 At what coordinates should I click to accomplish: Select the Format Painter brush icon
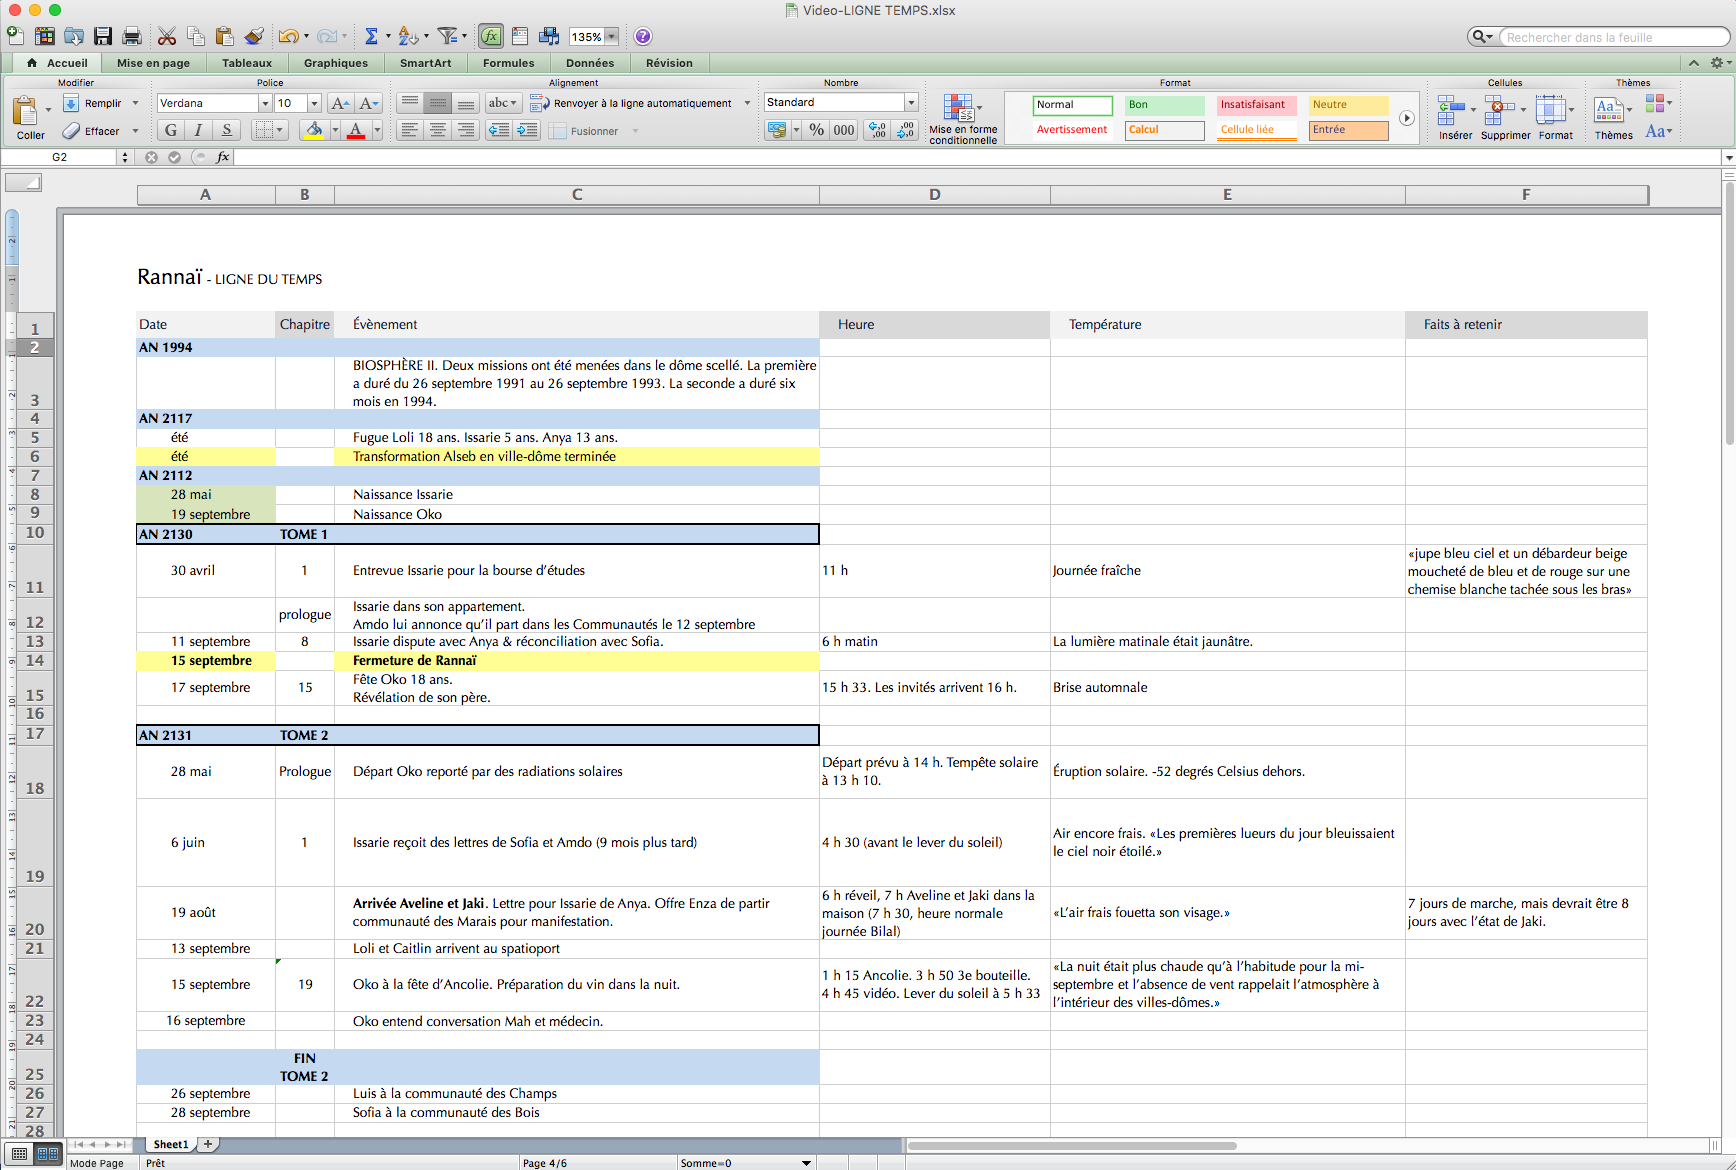[254, 36]
